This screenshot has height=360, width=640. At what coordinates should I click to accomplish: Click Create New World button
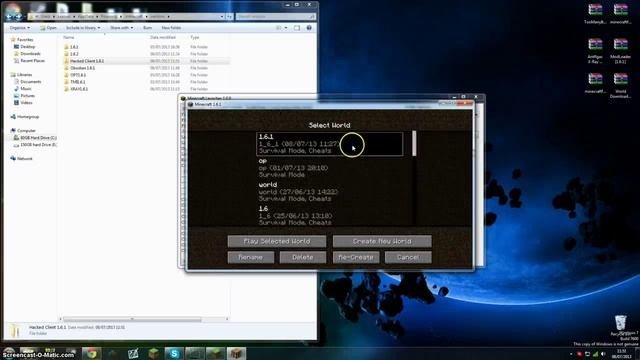(x=382, y=241)
